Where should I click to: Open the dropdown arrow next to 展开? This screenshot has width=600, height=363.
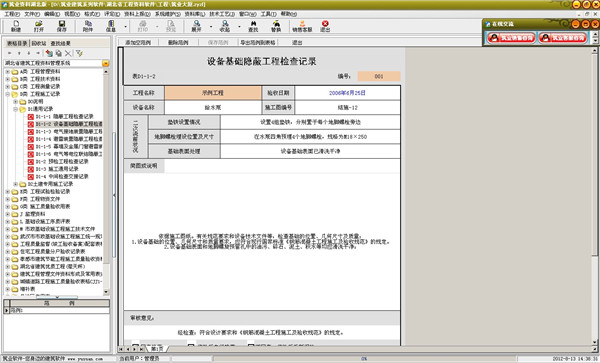click(x=211, y=27)
